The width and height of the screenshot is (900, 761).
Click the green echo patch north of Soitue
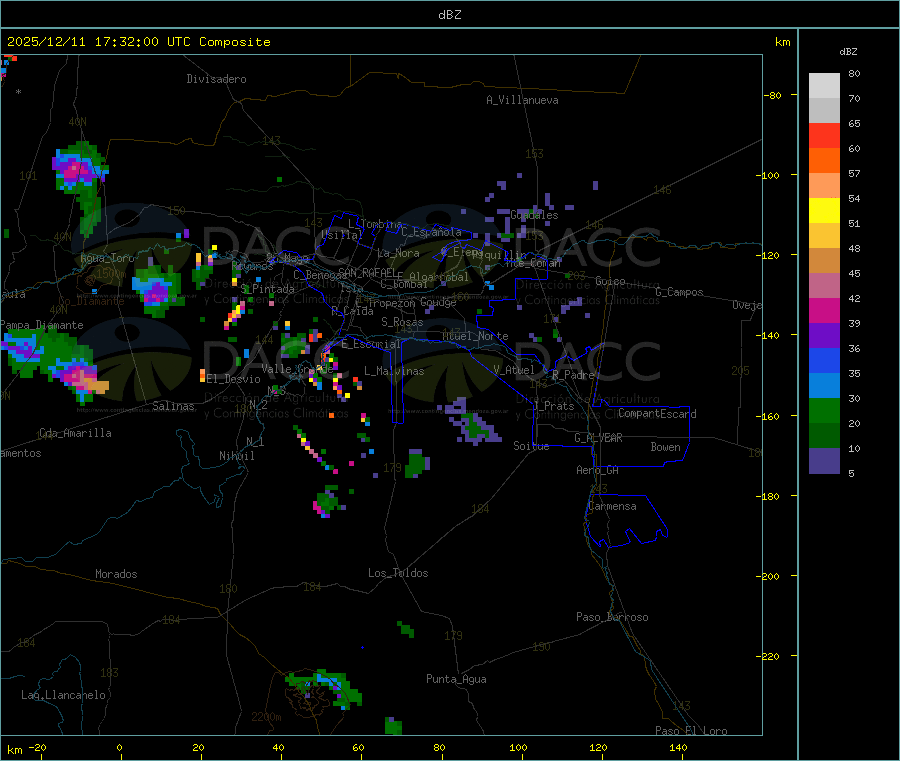472,422
